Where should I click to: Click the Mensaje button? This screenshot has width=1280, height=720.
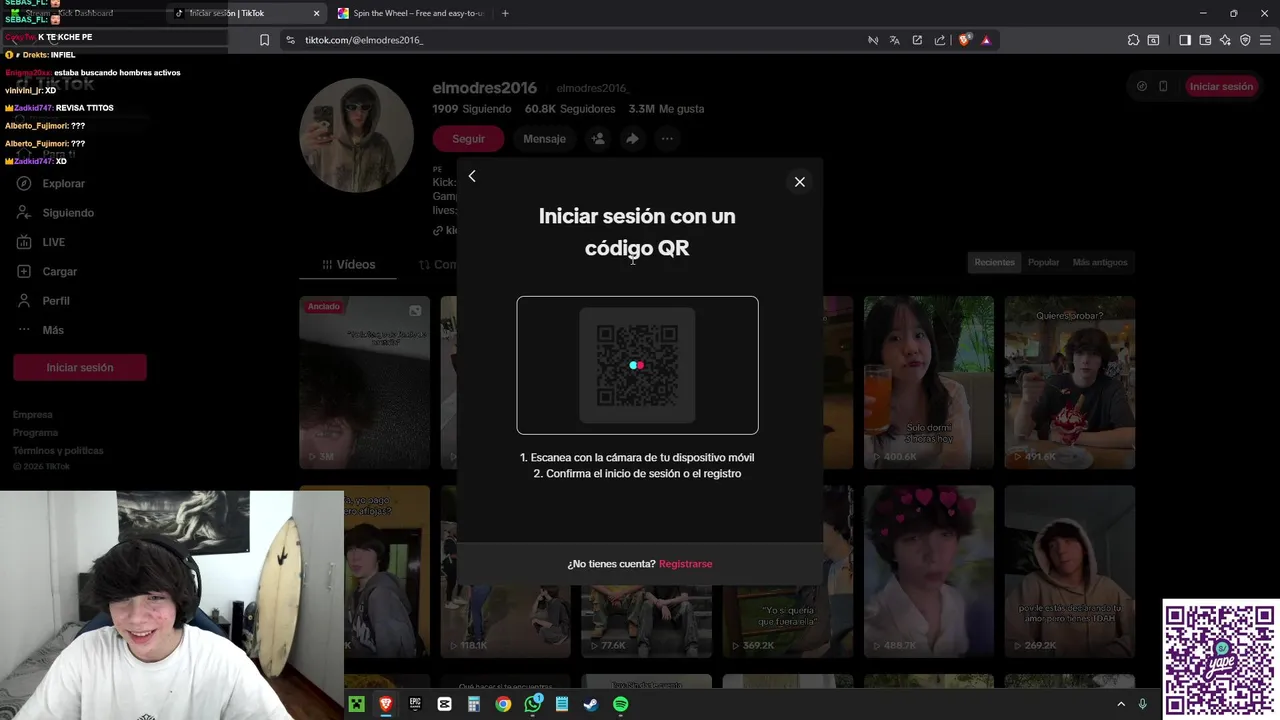click(x=544, y=139)
